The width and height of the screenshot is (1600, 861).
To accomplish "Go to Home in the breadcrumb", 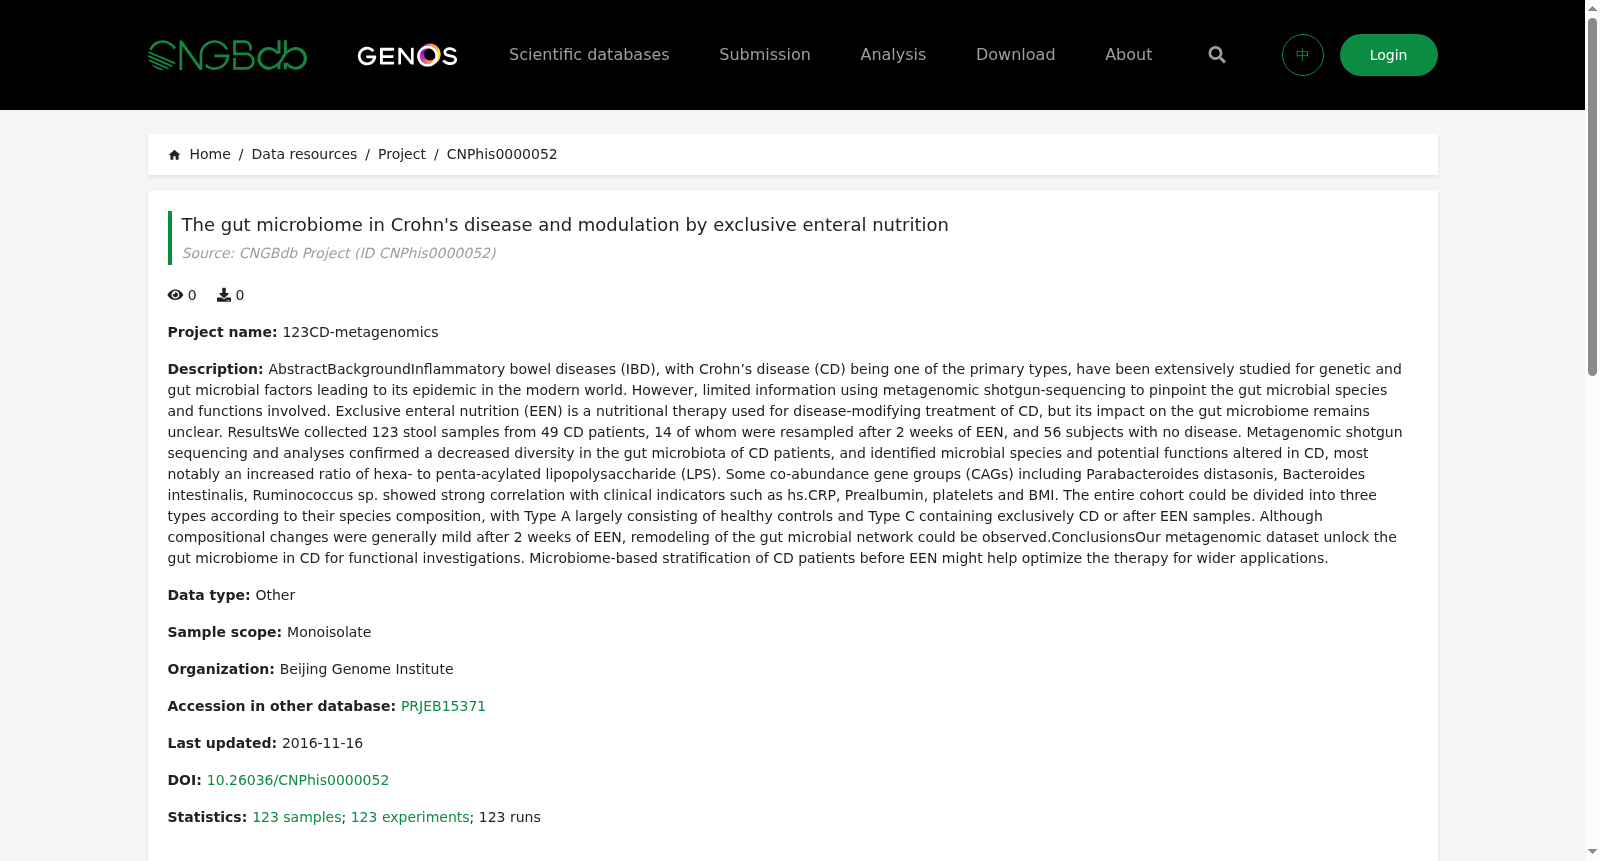I will click(x=210, y=154).
